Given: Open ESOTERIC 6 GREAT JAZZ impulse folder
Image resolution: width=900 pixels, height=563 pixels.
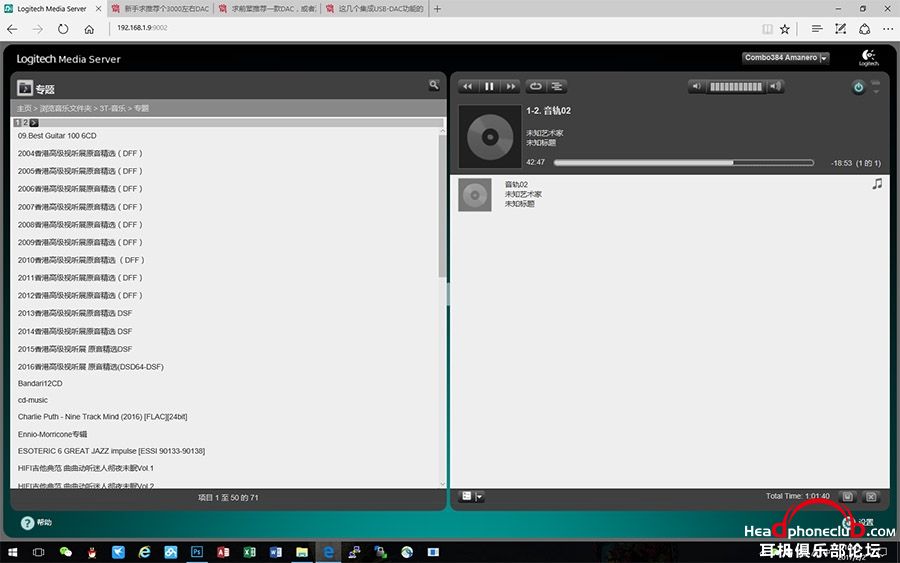Looking at the screenshot, I should (x=111, y=451).
